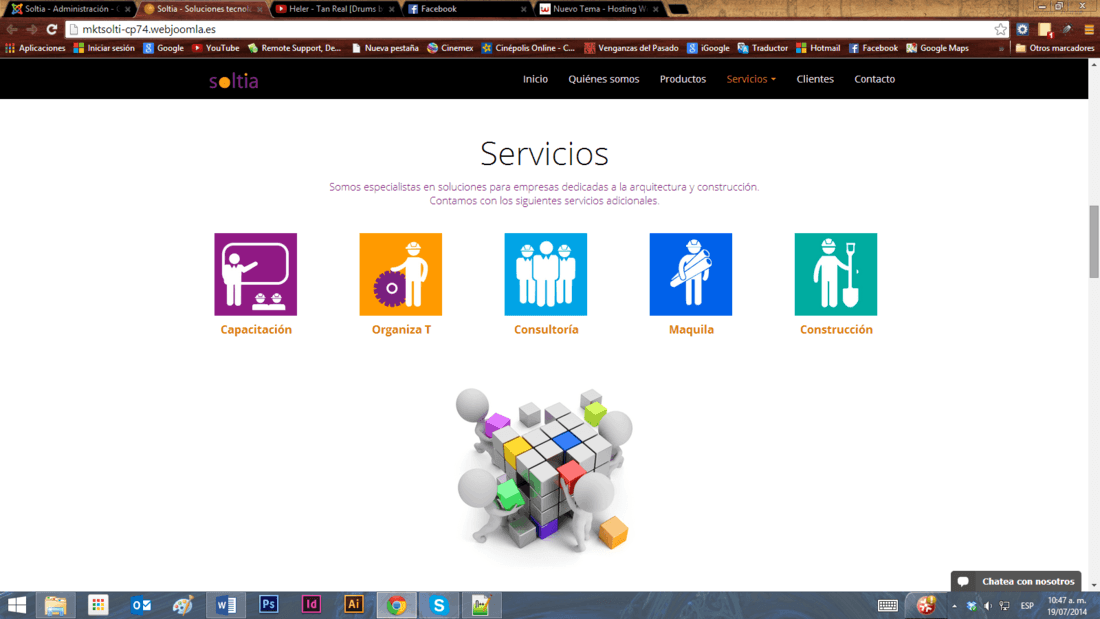Open the Nueva pestaña bookmark
Viewport: 1100px width, 619px height.
coord(384,48)
